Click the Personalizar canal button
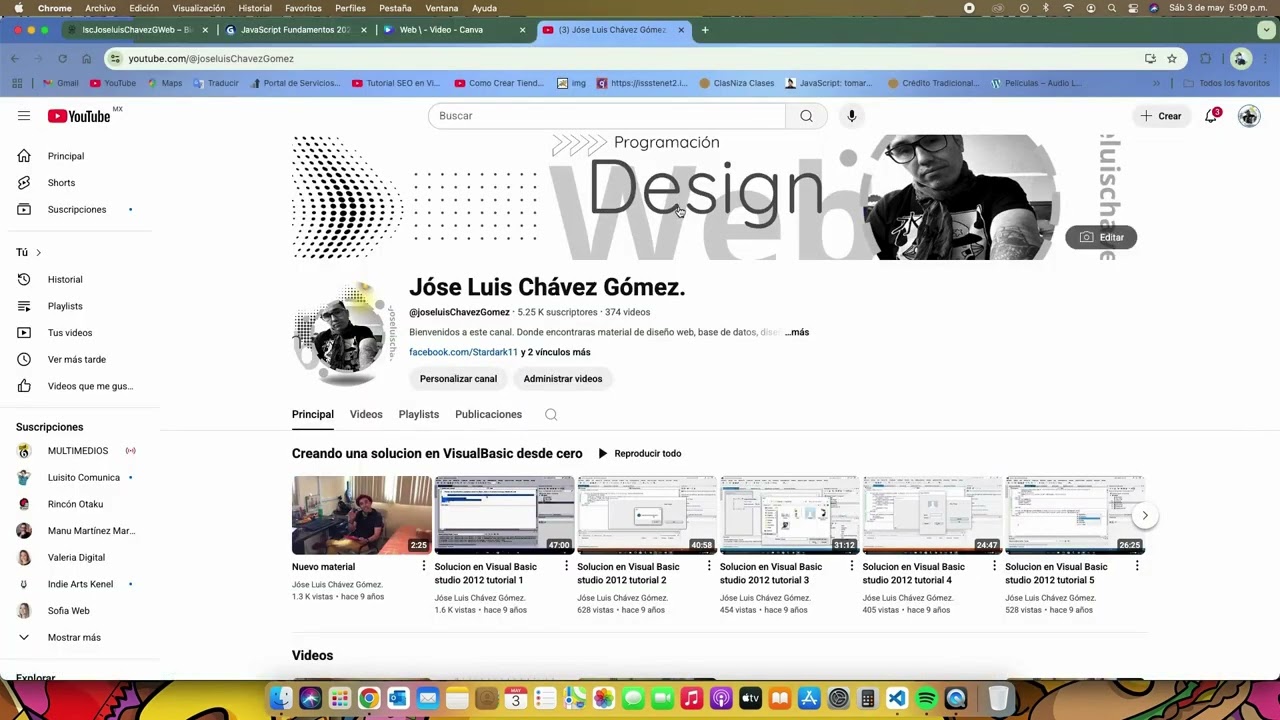The height and width of the screenshot is (720, 1280). click(458, 379)
